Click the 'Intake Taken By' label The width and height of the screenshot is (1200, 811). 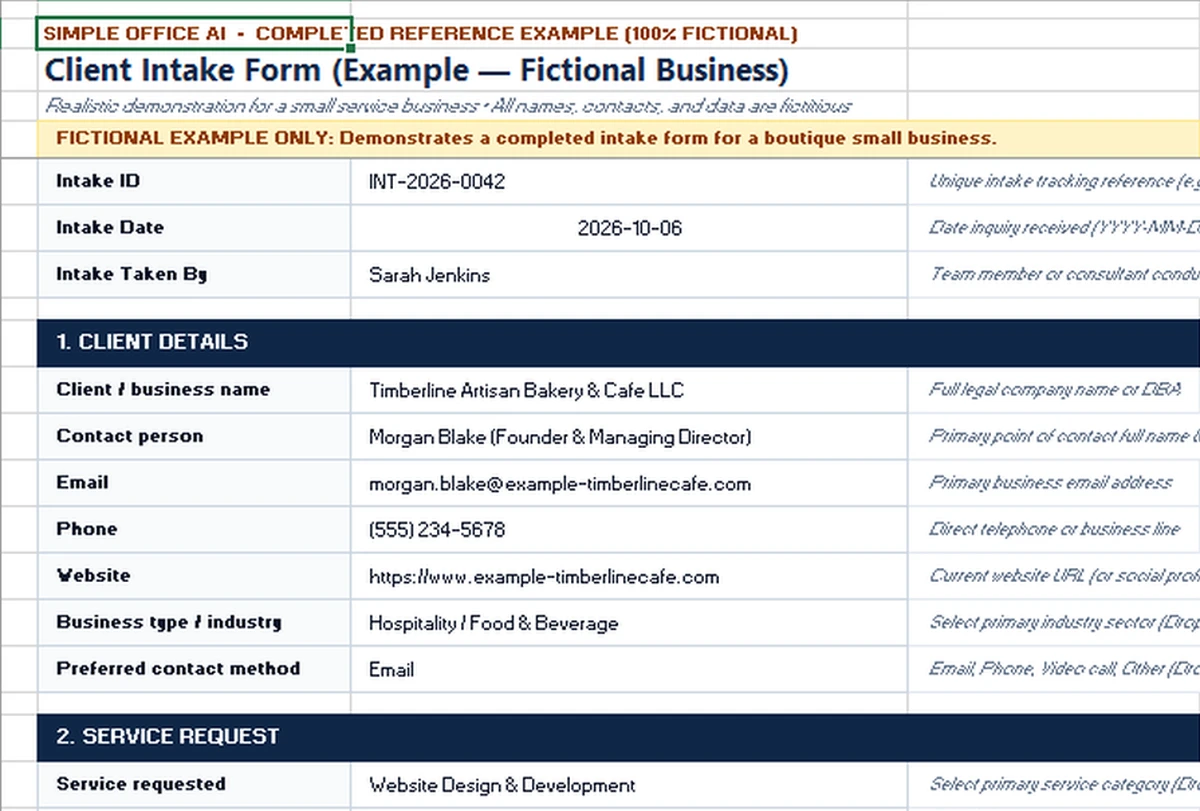tap(194, 274)
